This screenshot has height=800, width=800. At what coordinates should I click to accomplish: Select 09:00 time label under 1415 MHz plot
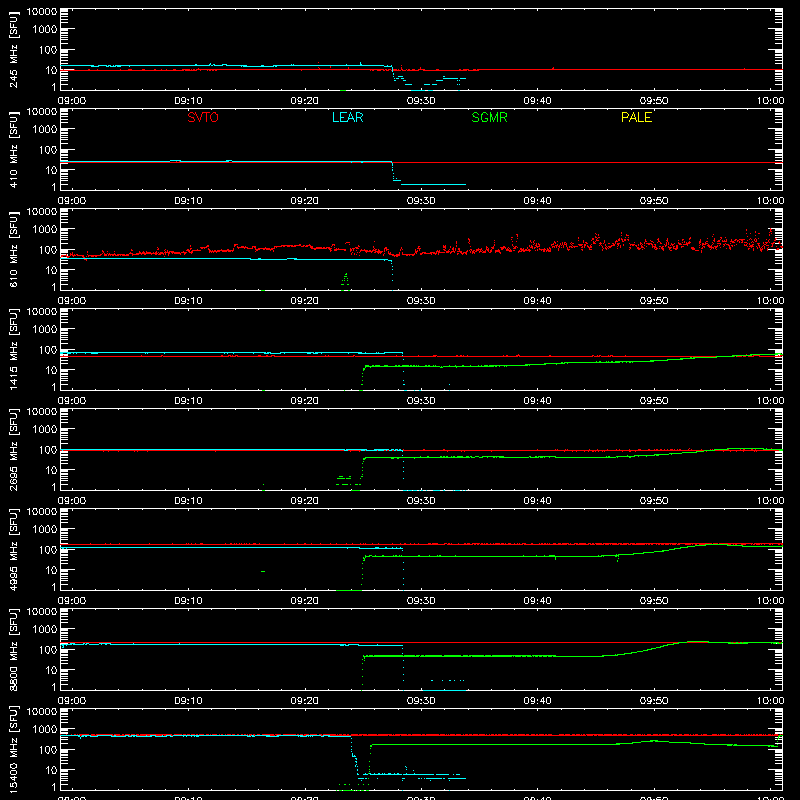click(72, 401)
